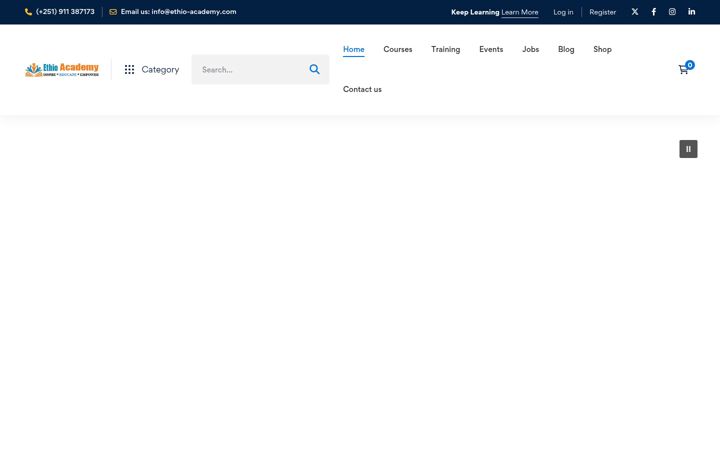This screenshot has width=720, height=450.
Task: Open the X (Twitter) social icon
Action: coord(635,12)
